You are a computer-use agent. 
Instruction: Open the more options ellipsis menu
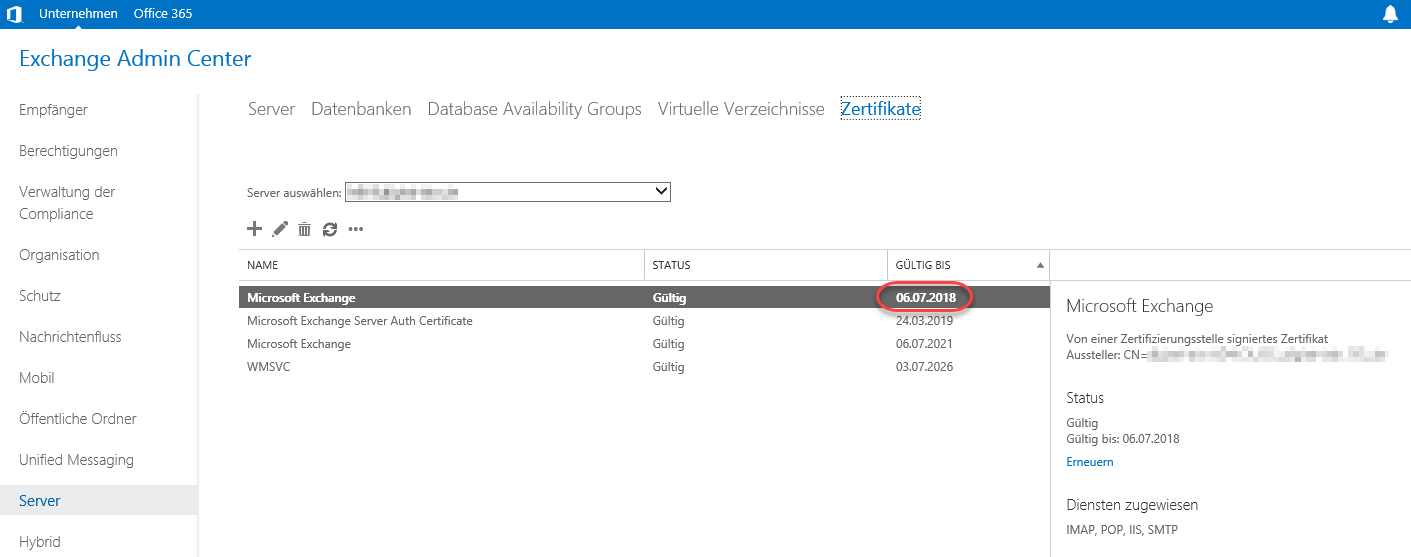(355, 230)
